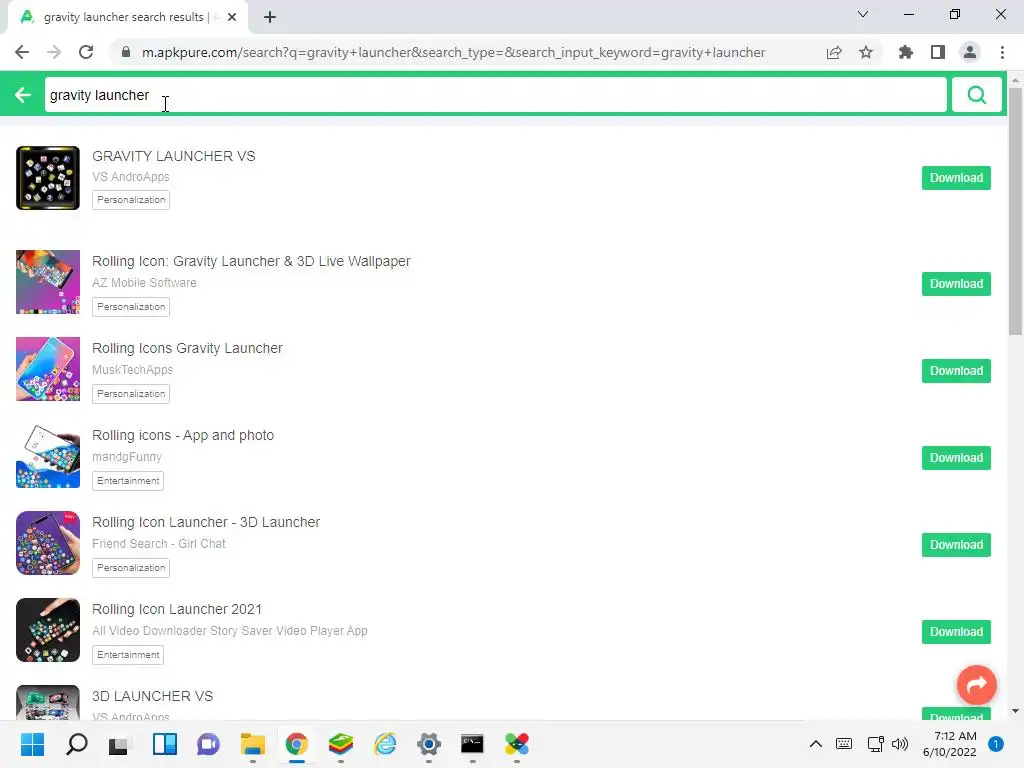Click the tab search chevron in title bar
Screen dimensions: 1024x768
[x=863, y=14]
